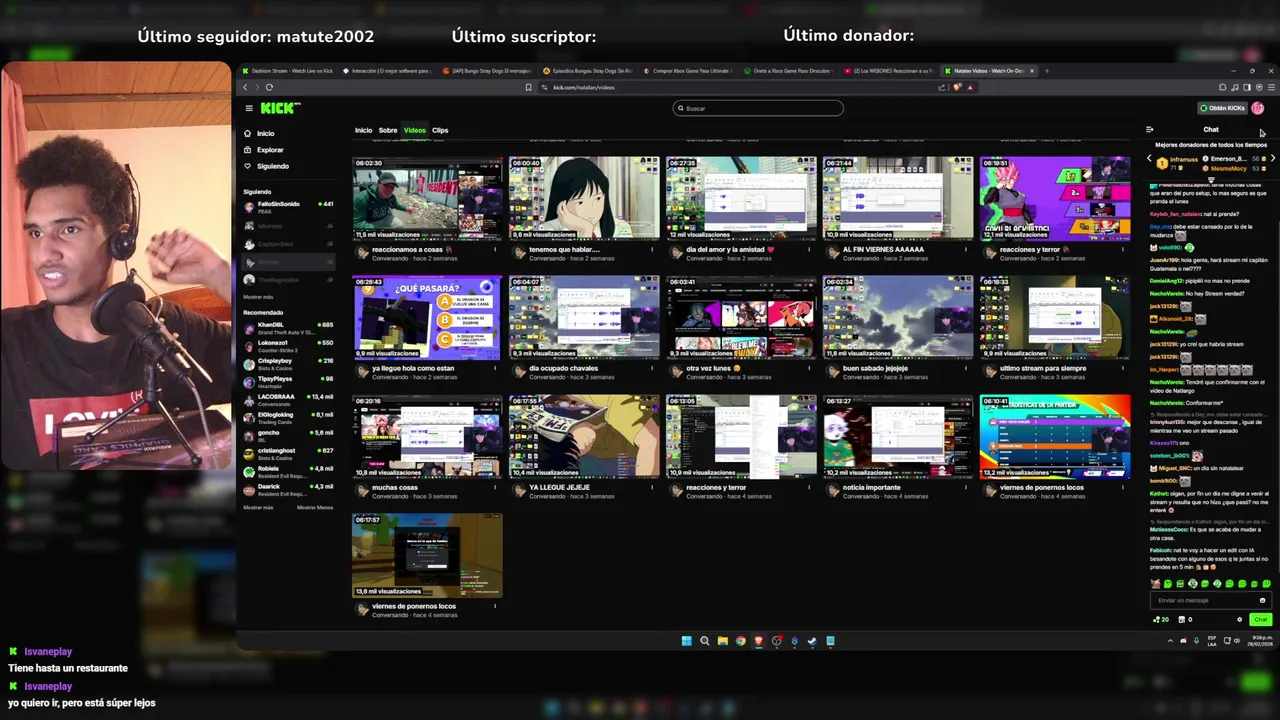Open 'buen sabado jejejeje' video thumbnail

click(x=898, y=317)
